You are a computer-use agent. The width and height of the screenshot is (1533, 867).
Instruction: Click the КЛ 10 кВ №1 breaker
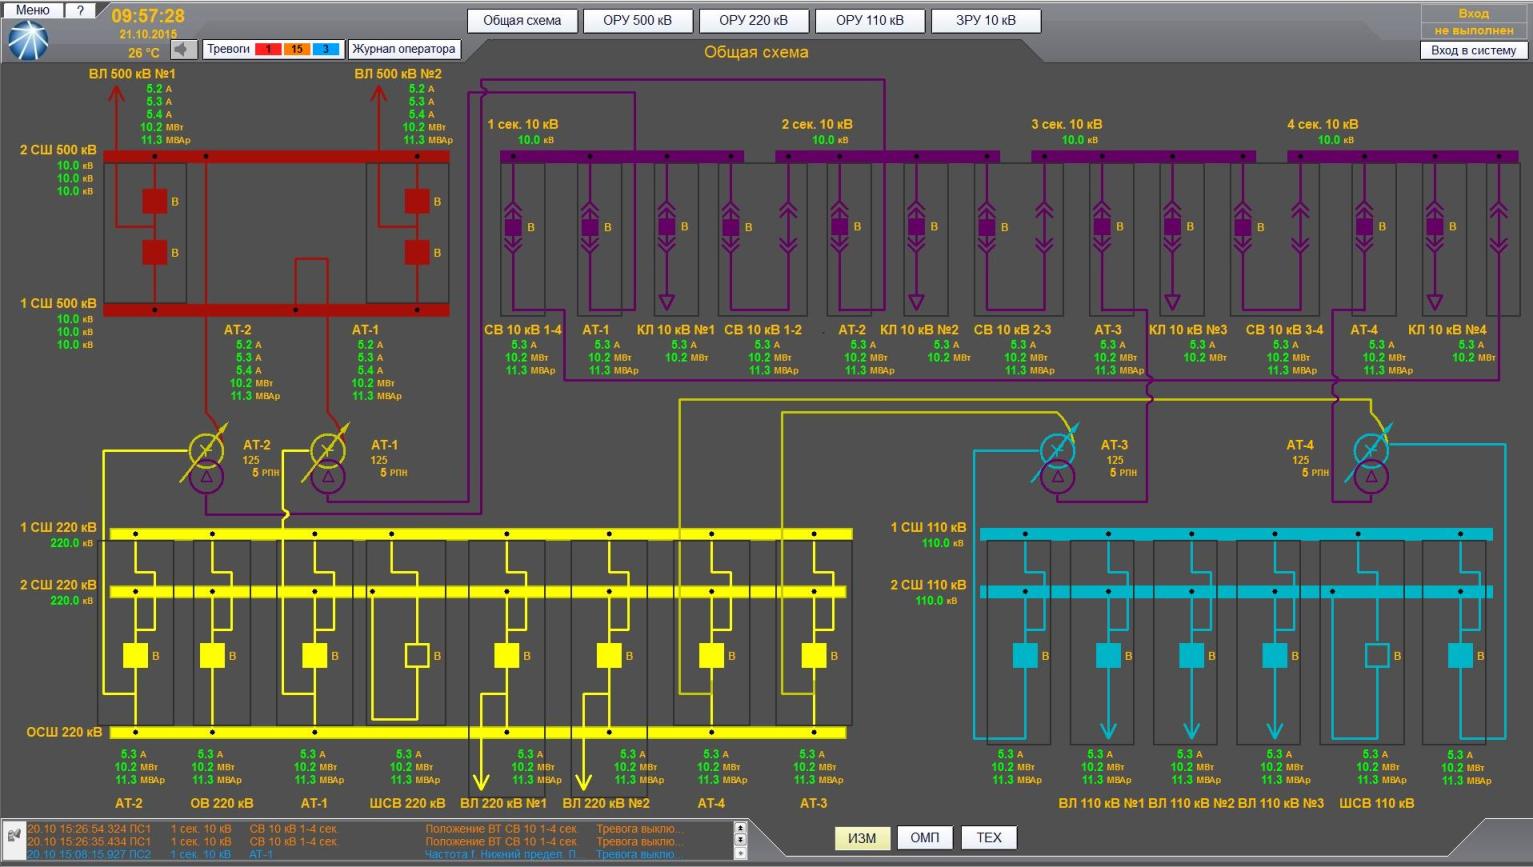coord(667,227)
